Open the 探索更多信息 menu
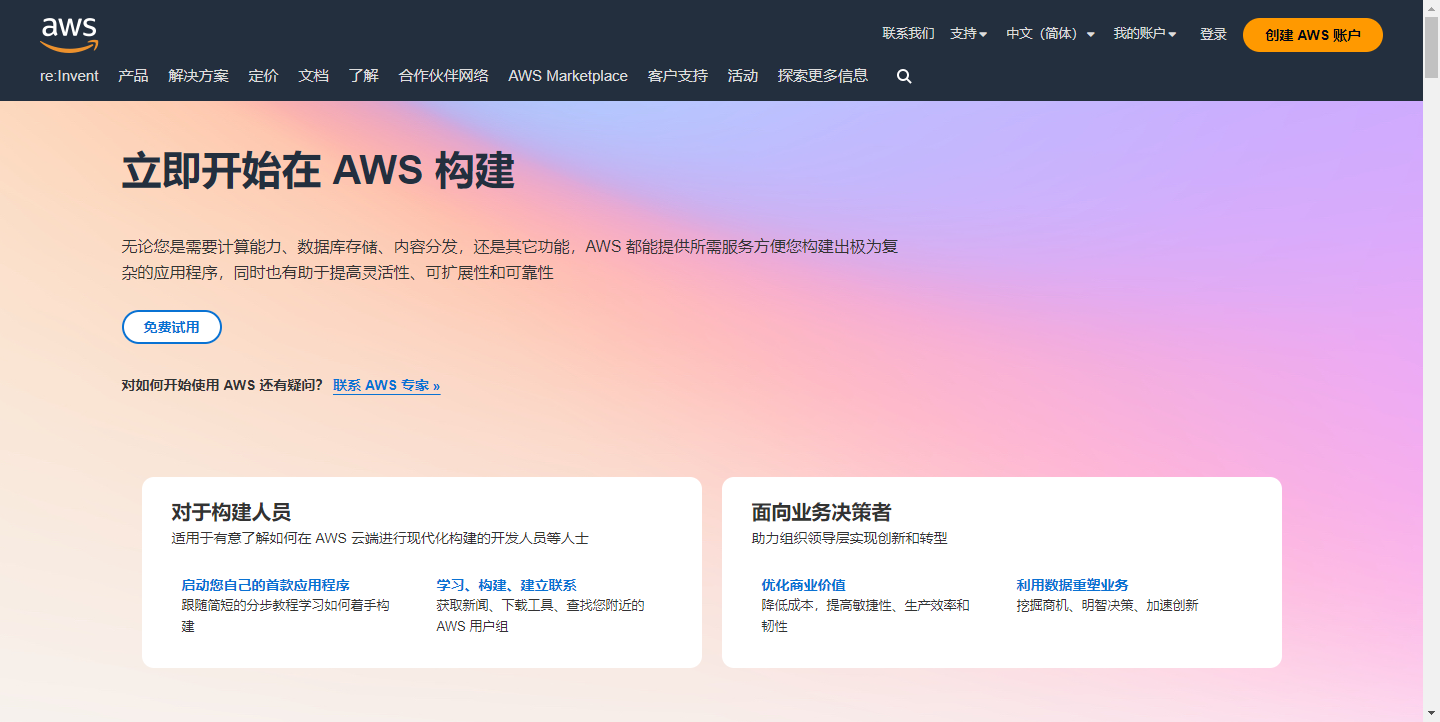Screen dimensions: 1440x722 823,76
